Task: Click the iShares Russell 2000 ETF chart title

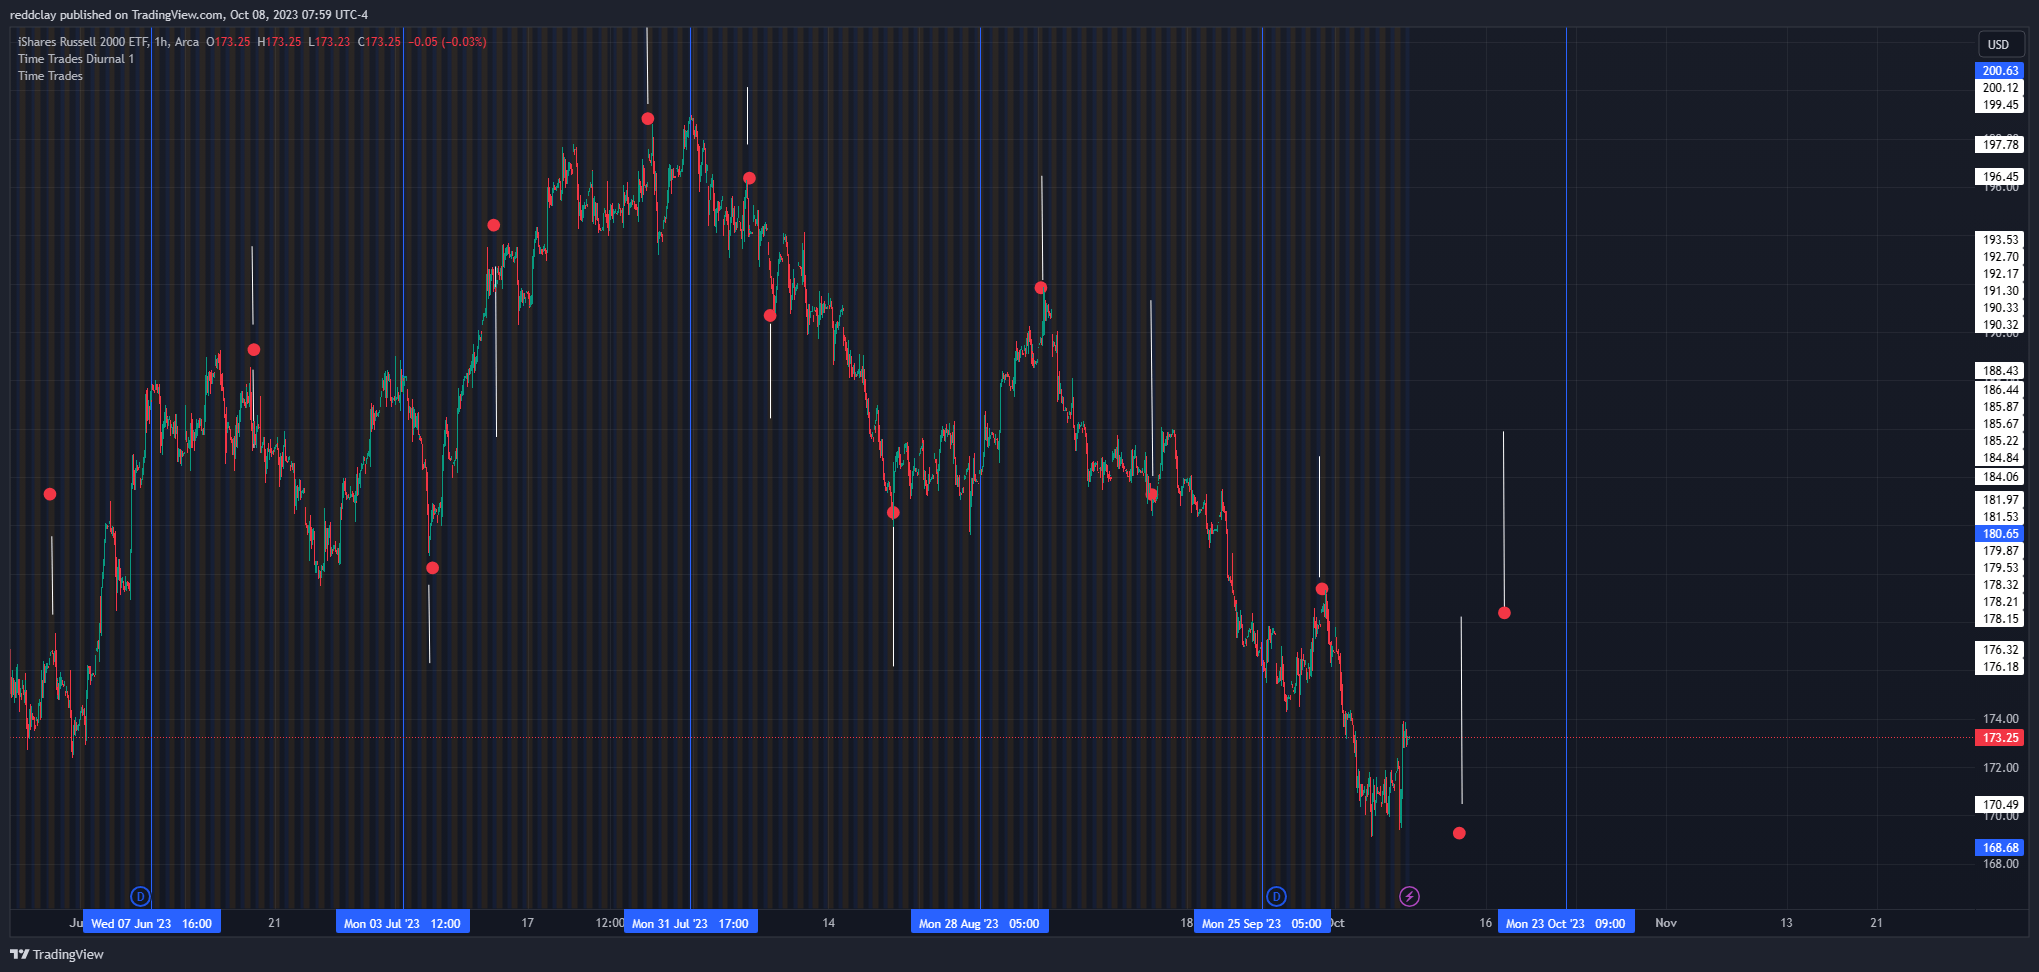Action: [x=80, y=41]
